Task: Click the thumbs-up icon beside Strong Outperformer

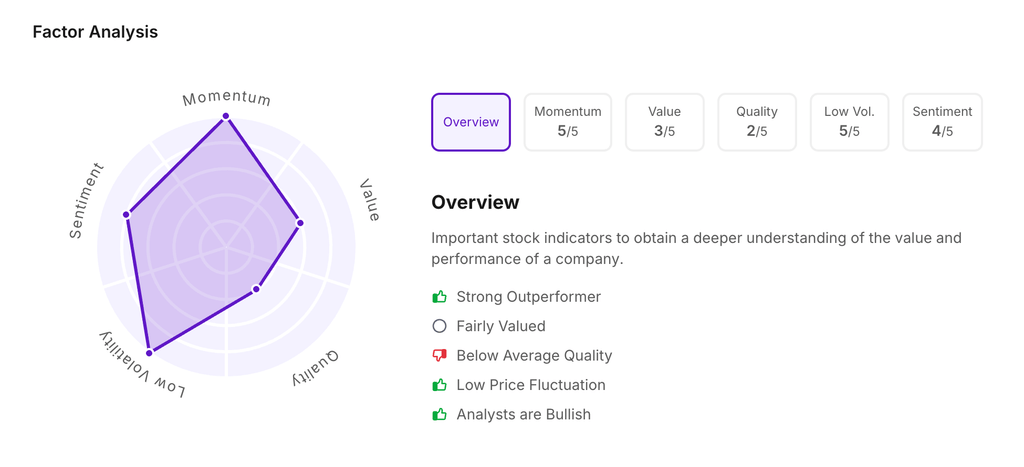Action: 439,297
